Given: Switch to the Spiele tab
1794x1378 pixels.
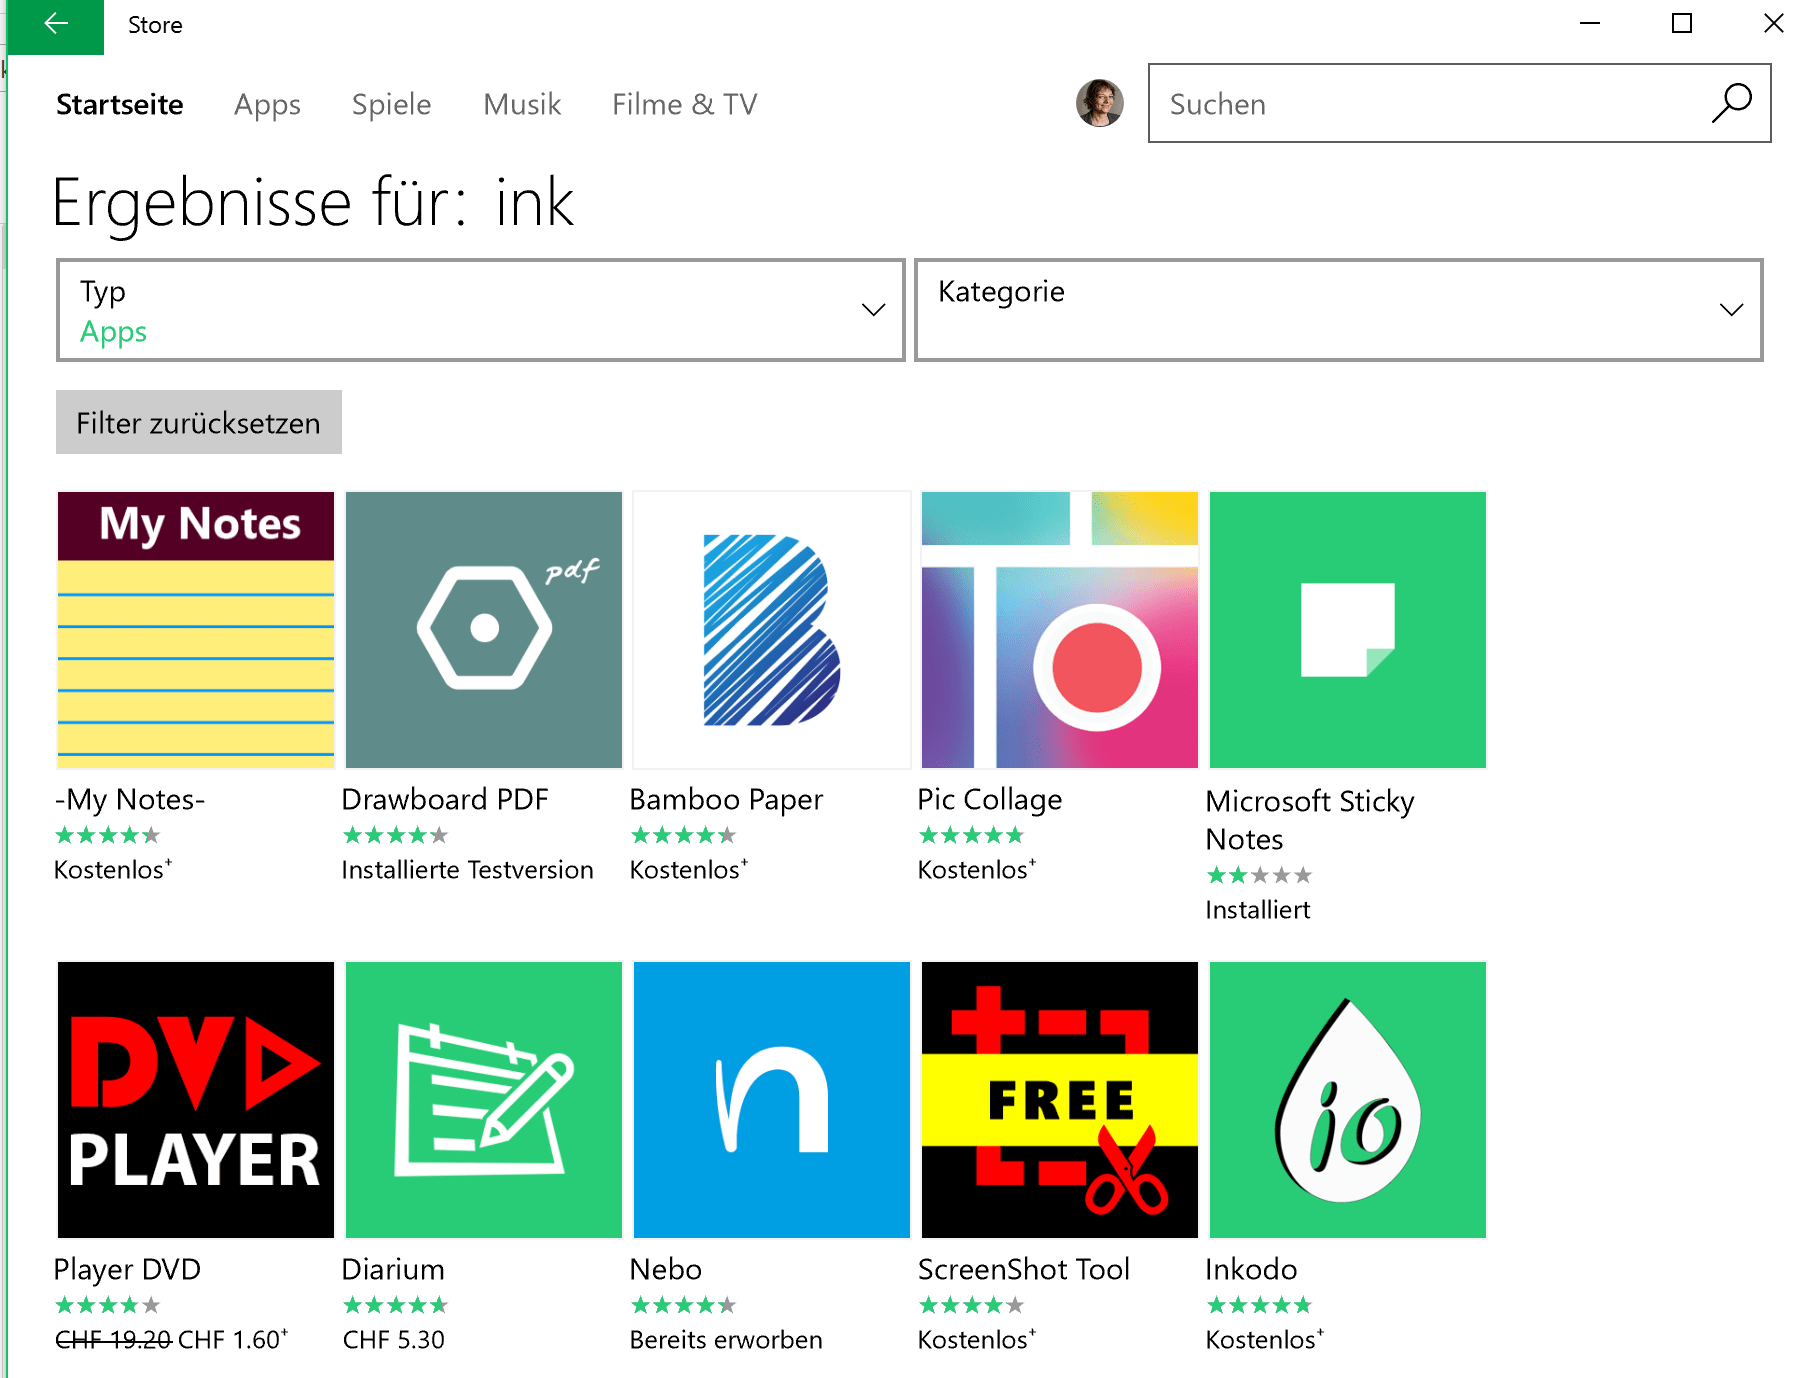Looking at the screenshot, I should pos(391,104).
